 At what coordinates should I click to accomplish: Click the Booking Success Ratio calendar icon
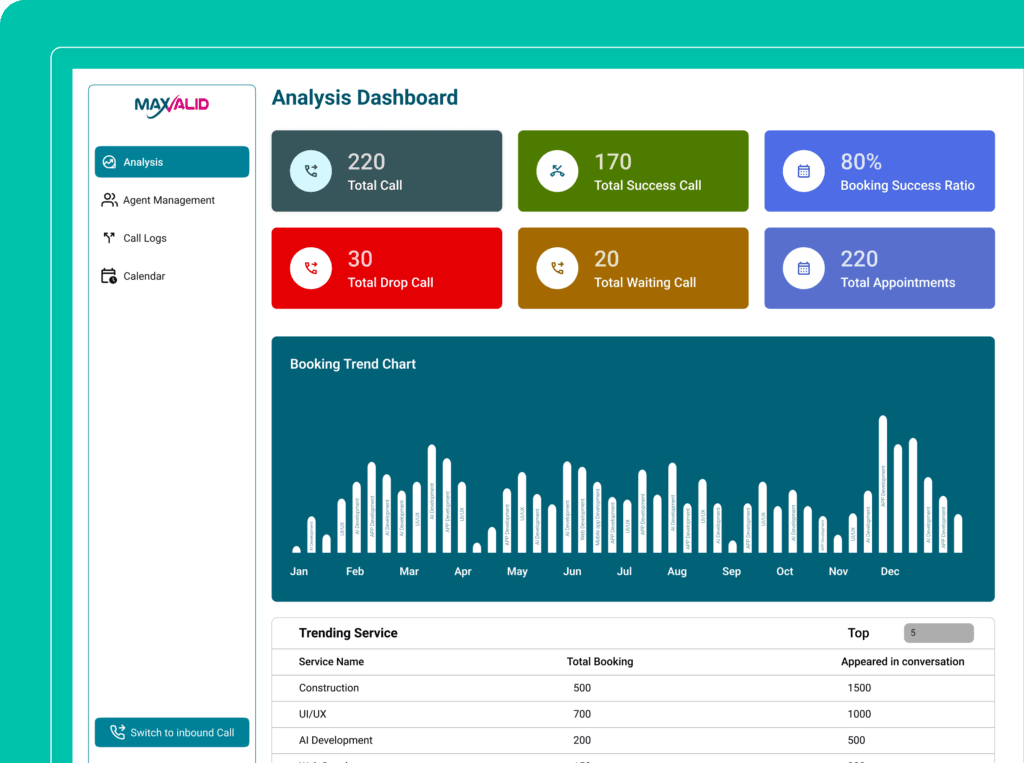[x=803, y=171]
